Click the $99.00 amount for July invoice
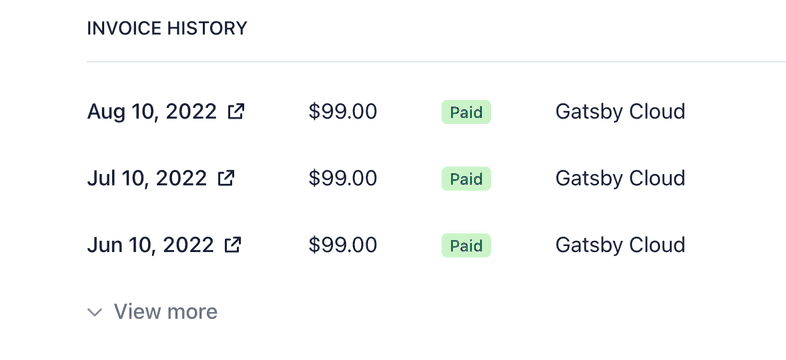This screenshot has width=786, height=360. coord(343,178)
